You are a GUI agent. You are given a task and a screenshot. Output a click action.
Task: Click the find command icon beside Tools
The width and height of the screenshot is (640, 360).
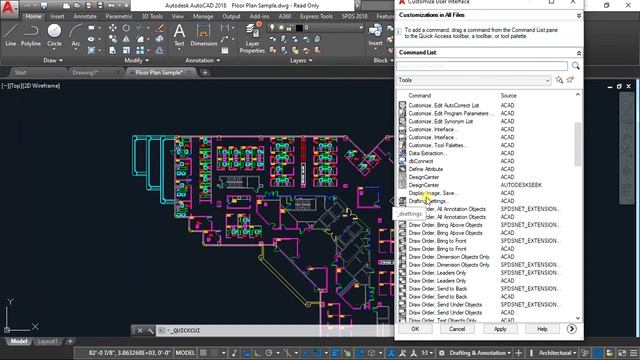pos(559,80)
